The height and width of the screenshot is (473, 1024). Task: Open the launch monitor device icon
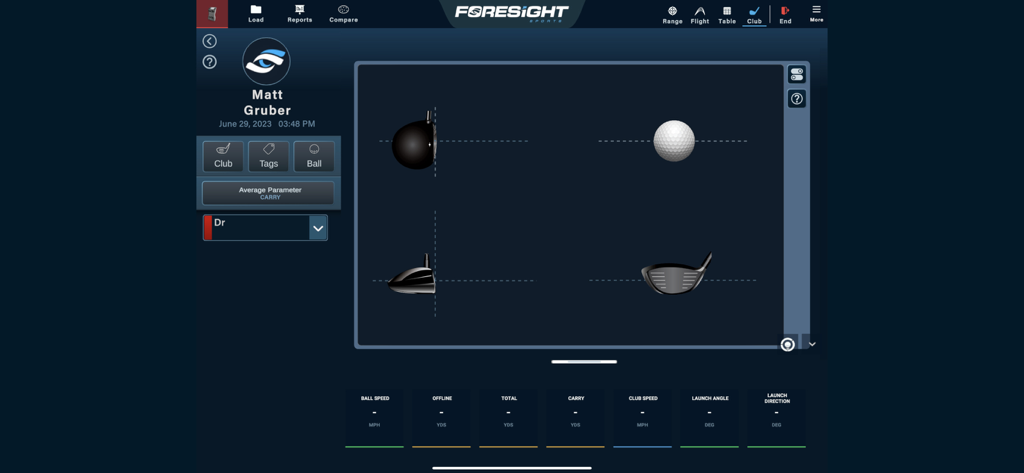[x=212, y=14]
